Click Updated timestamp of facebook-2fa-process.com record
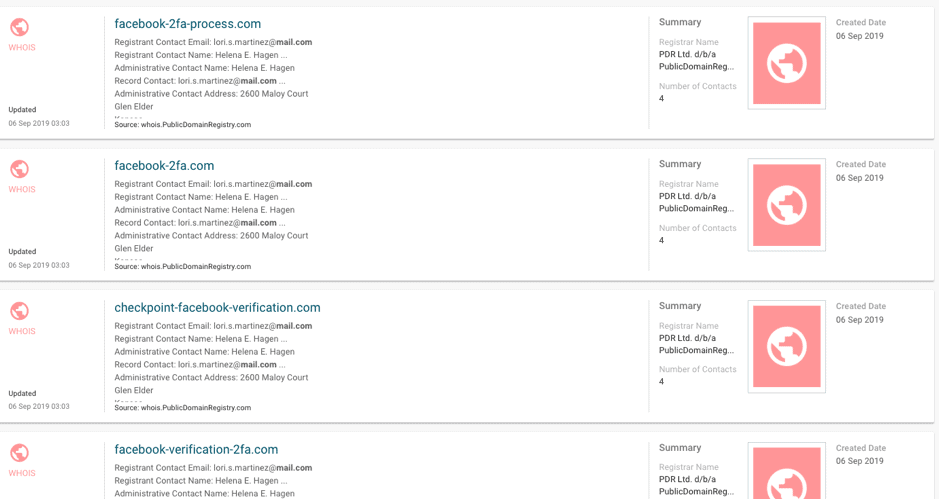Image resolution: width=939 pixels, height=499 pixels. 39,123
